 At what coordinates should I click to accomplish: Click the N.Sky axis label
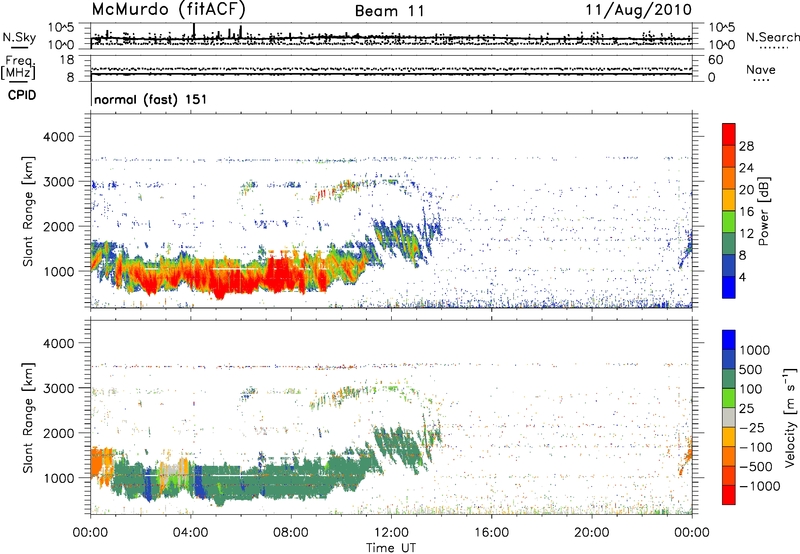[x=19, y=37]
